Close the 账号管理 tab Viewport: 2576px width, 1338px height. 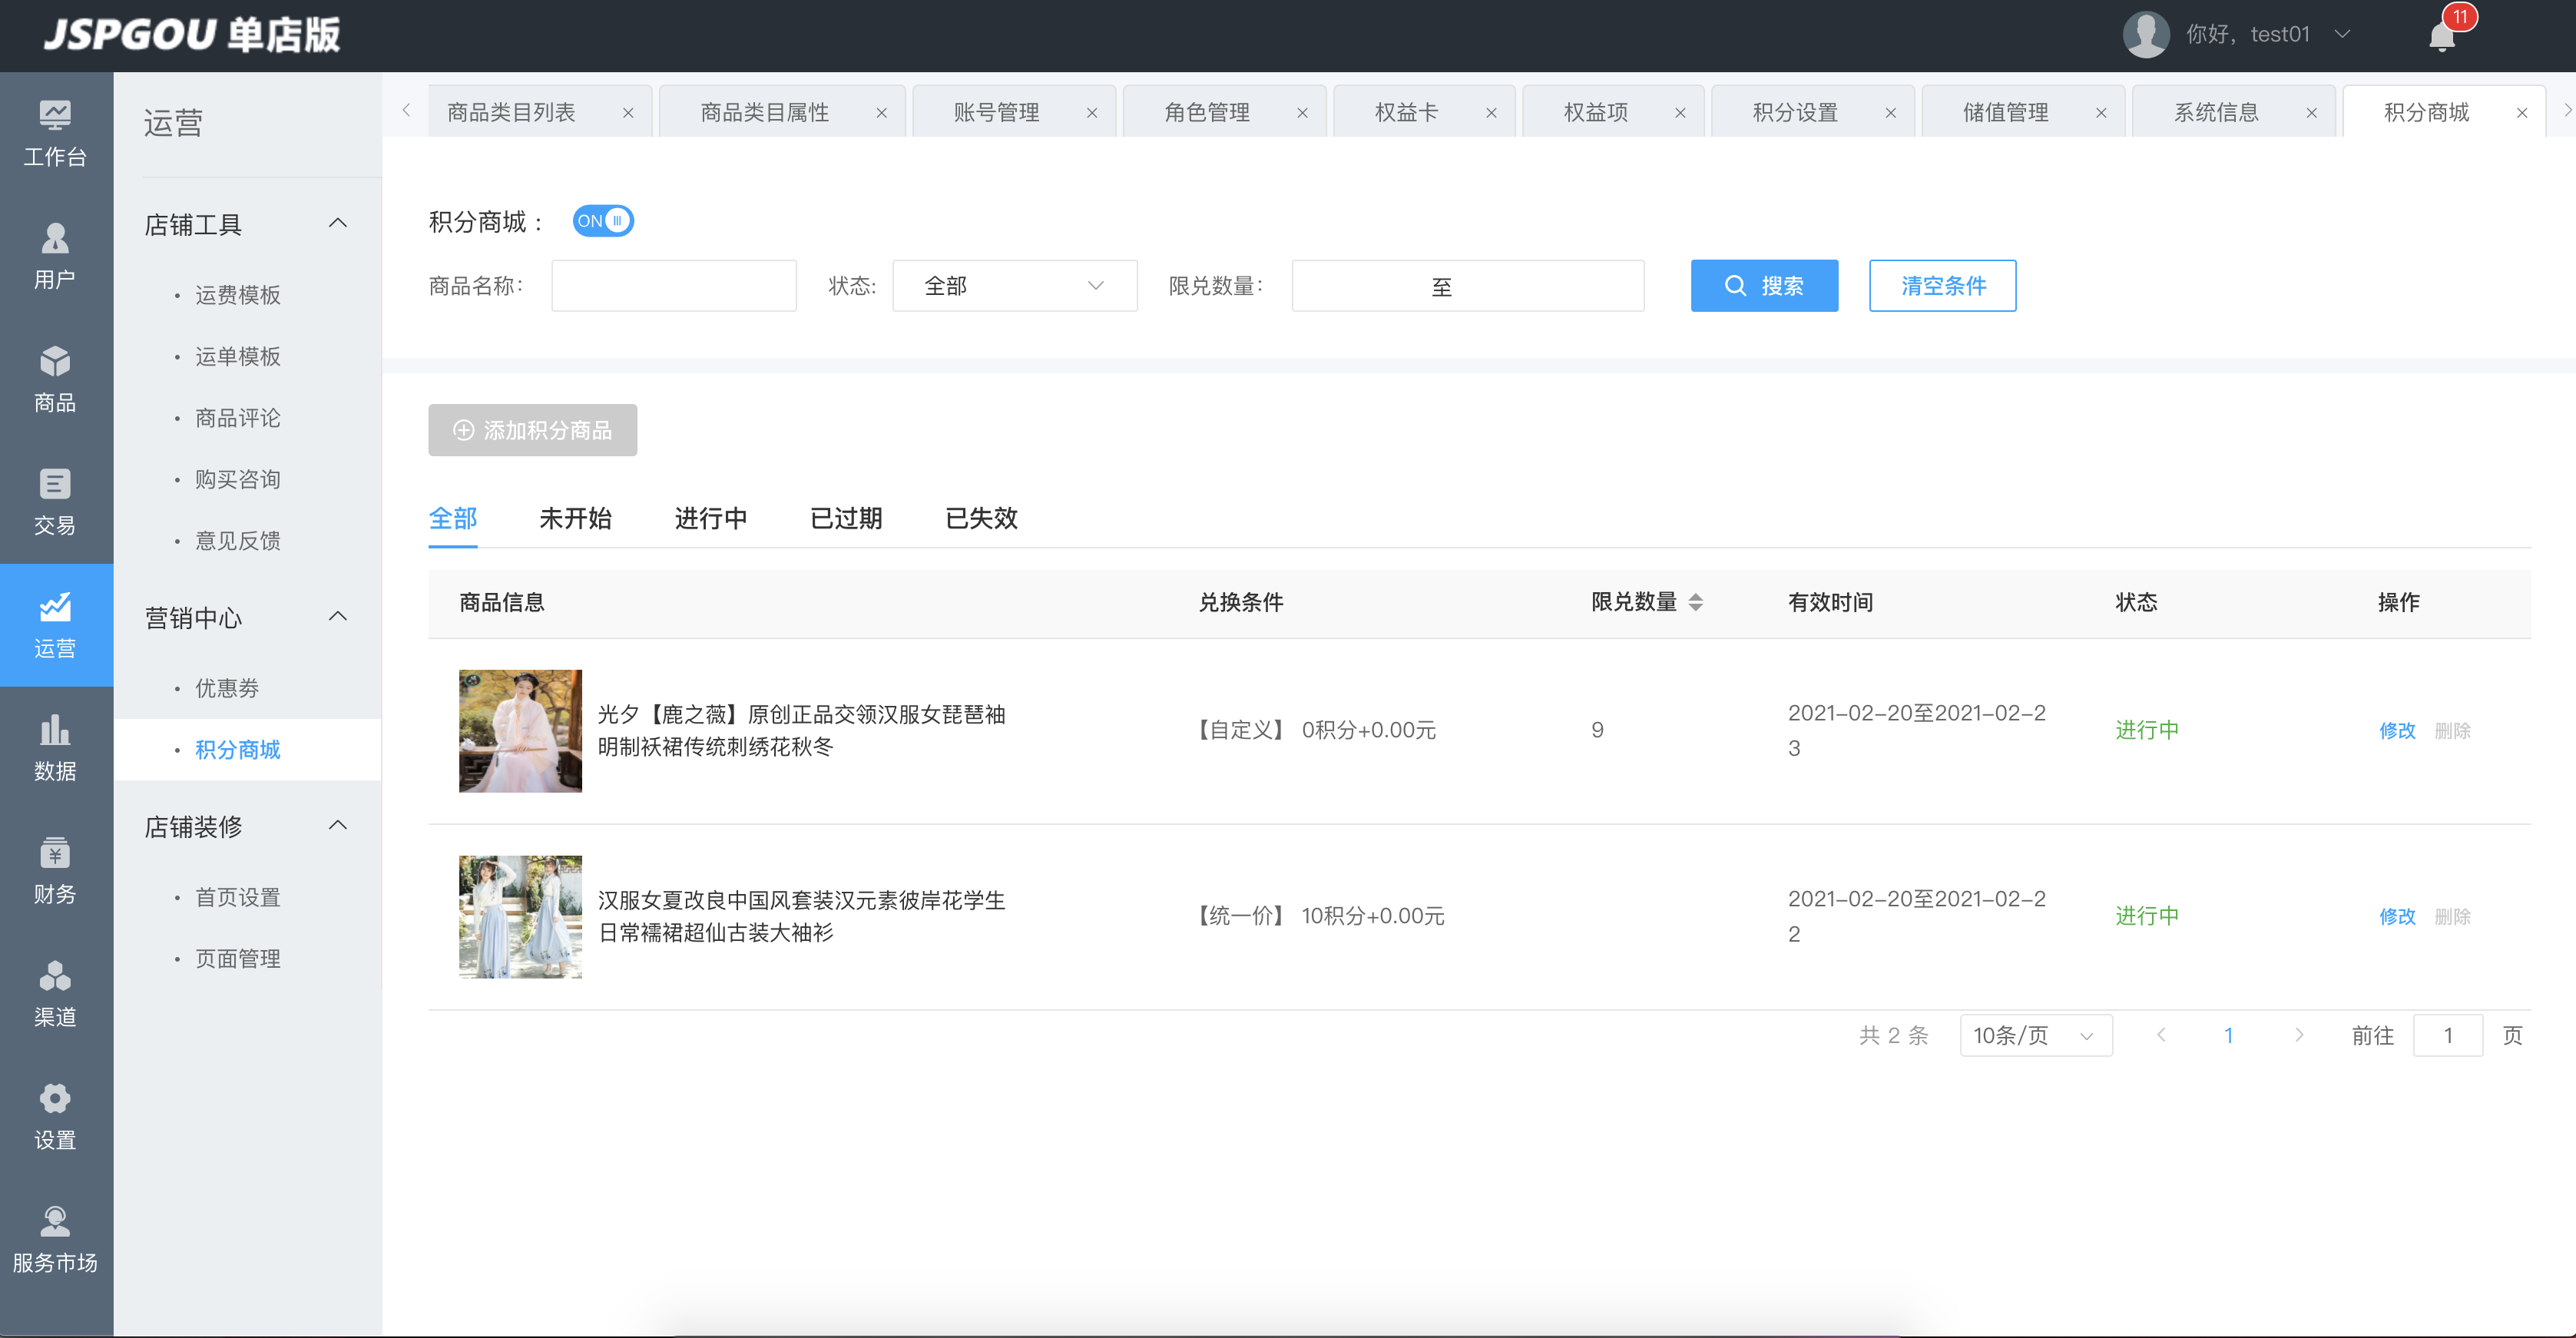click(x=1092, y=113)
